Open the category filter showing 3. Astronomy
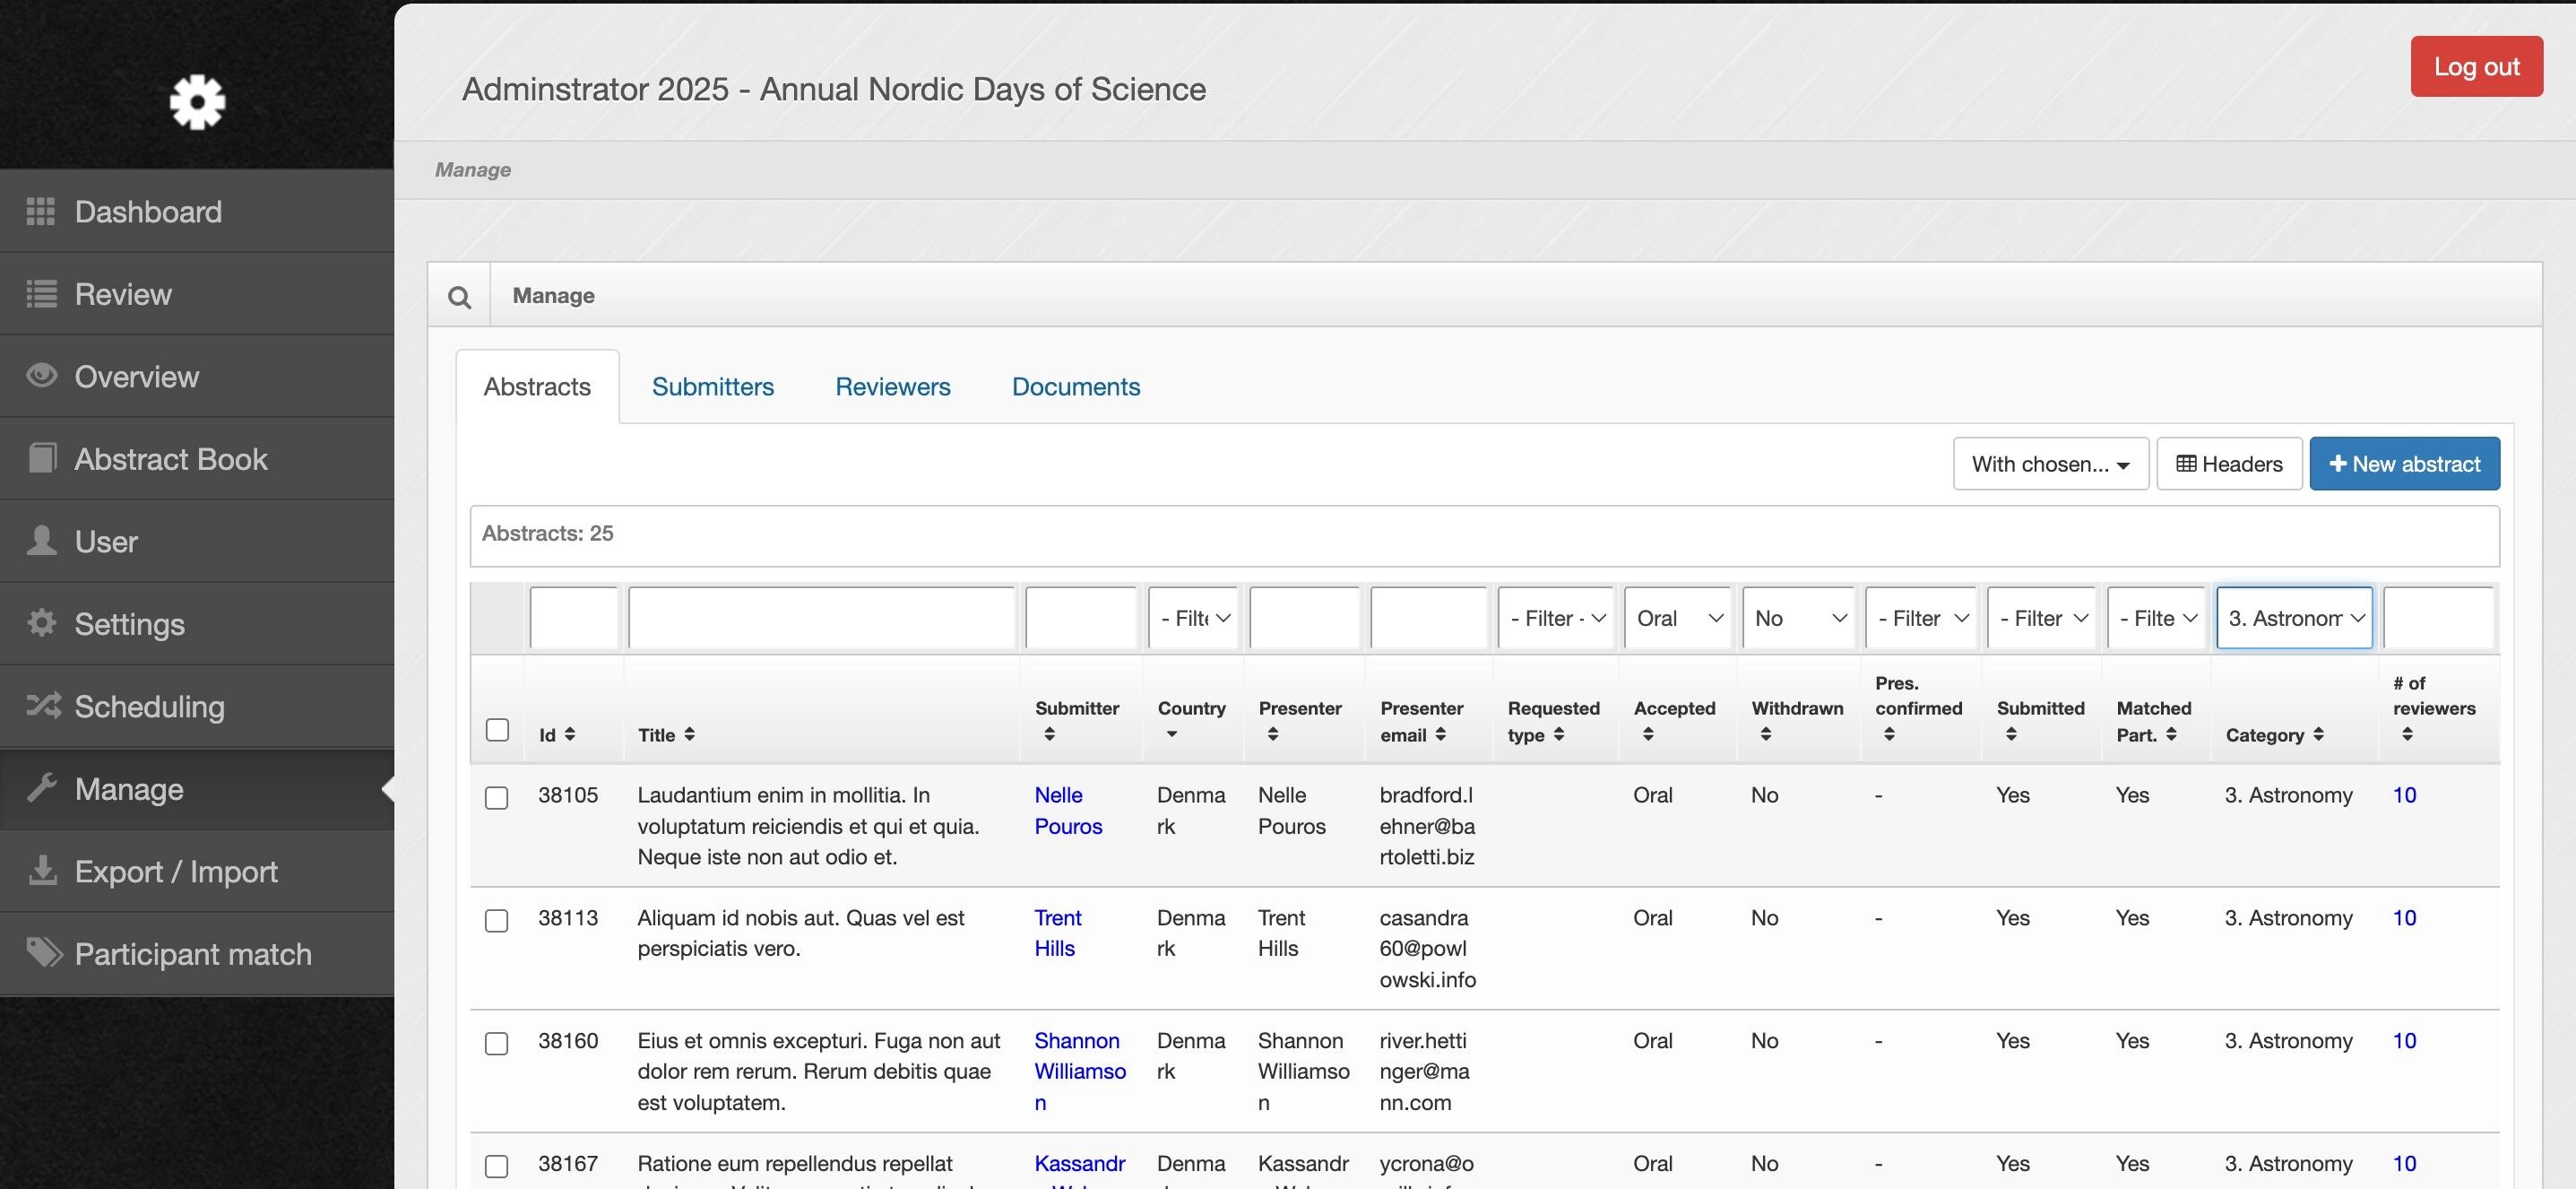The height and width of the screenshot is (1189, 2576). pos(2294,618)
